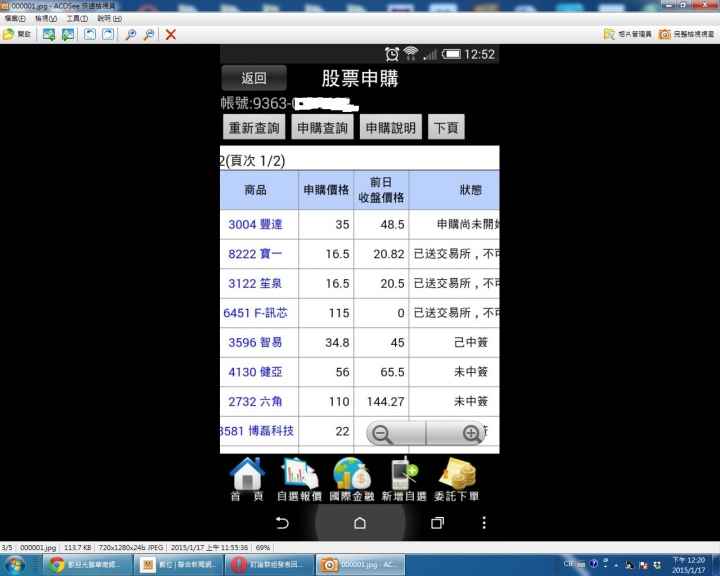Click the taskbar clock showing 12:20
Screen dimensions: 720x576
688,565
